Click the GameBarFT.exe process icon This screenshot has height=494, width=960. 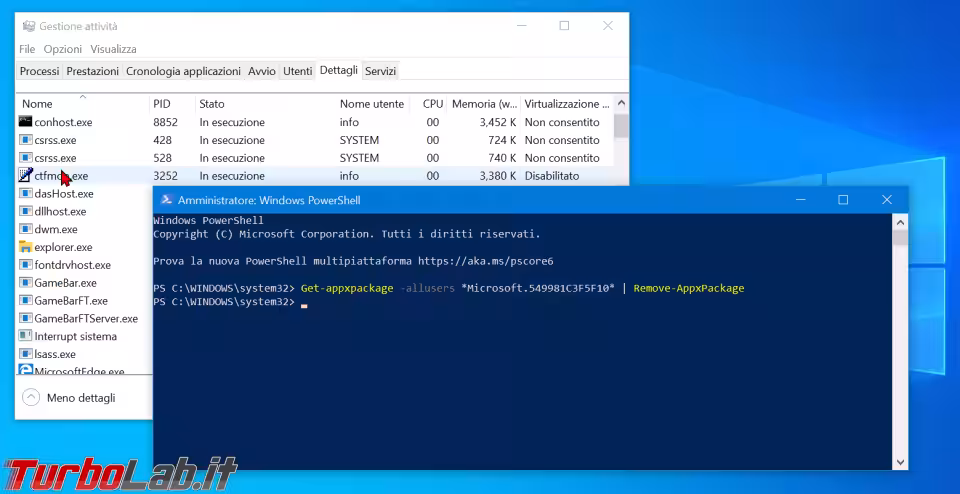[x=25, y=301]
